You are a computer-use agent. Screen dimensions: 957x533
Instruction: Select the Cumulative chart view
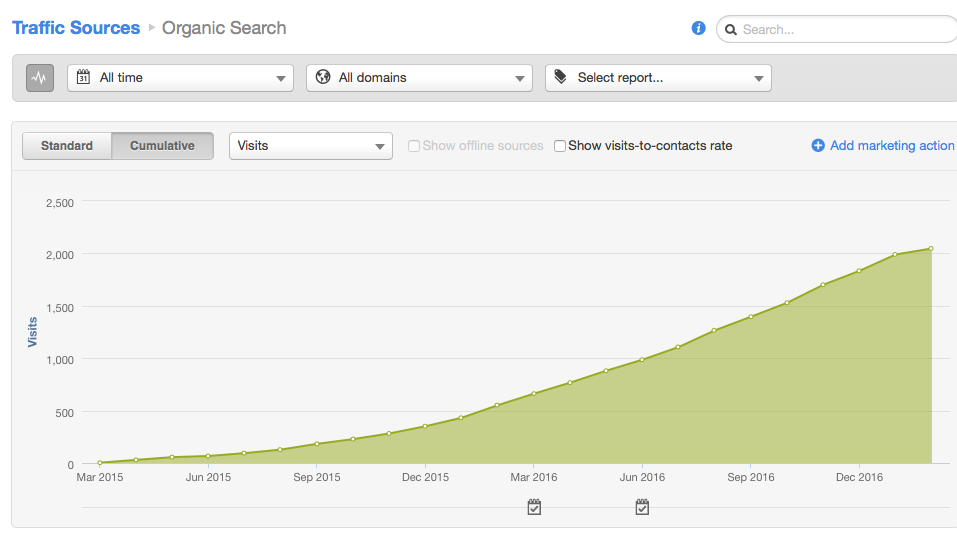click(x=162, y=146)
